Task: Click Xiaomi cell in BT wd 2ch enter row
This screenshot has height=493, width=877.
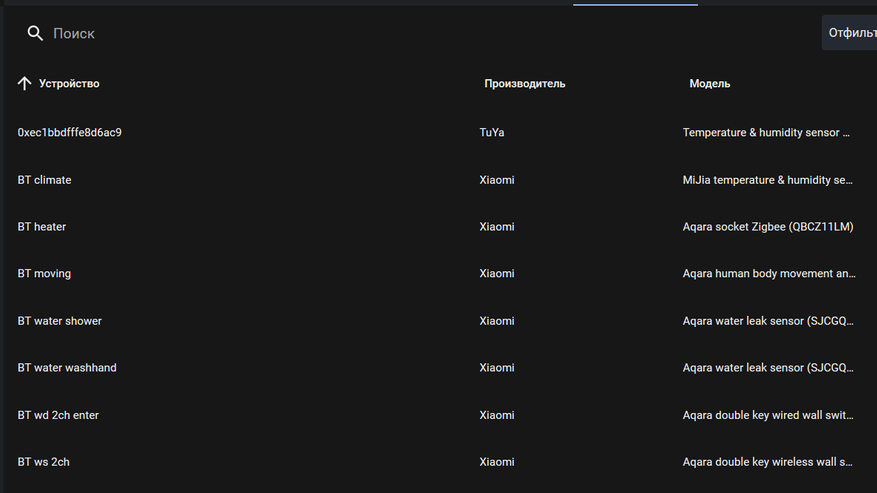Action: click(497, 415)
